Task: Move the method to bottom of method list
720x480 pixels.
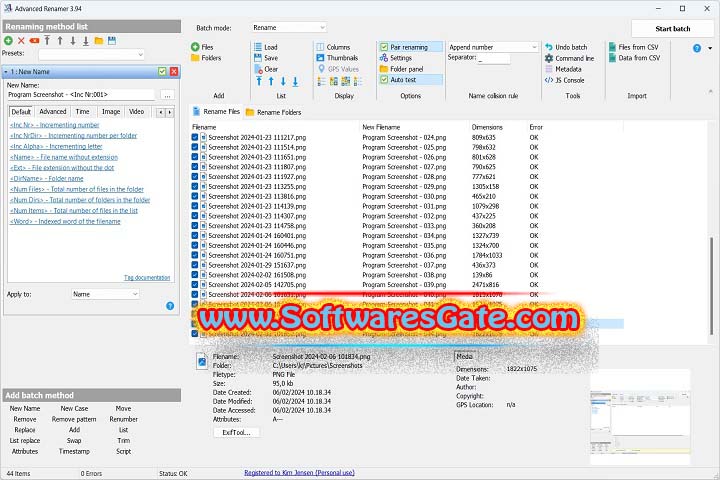Action: [86, 40]
